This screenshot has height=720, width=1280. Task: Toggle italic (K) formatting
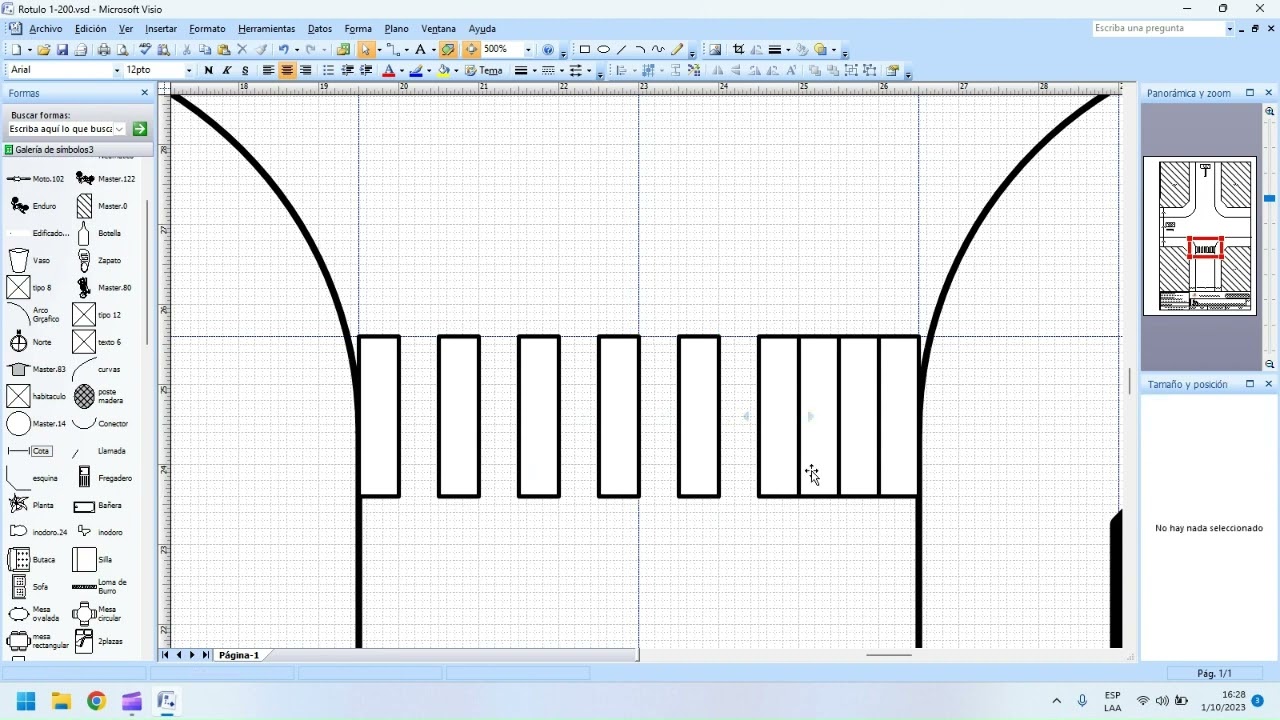(227, 70)
